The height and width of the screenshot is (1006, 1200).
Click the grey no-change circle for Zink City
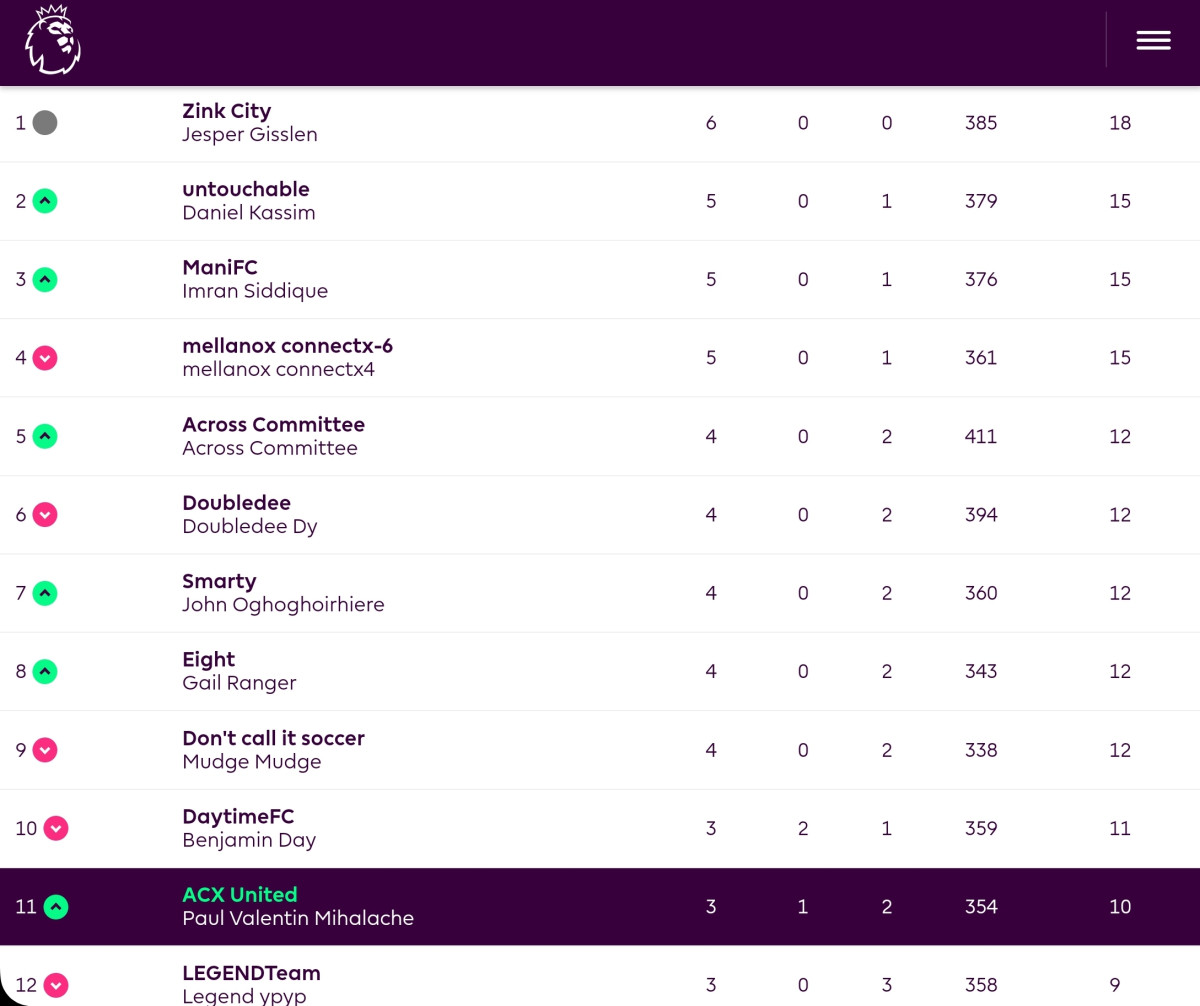(45, 123)
